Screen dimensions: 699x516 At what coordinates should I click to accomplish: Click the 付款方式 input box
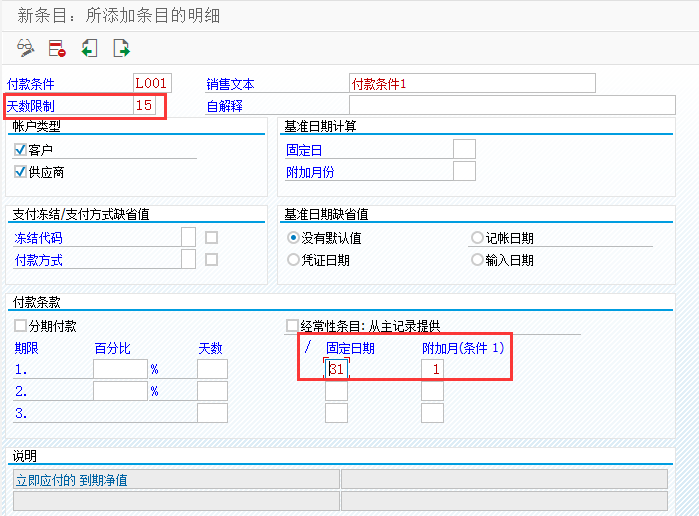[x=188, y=259]
